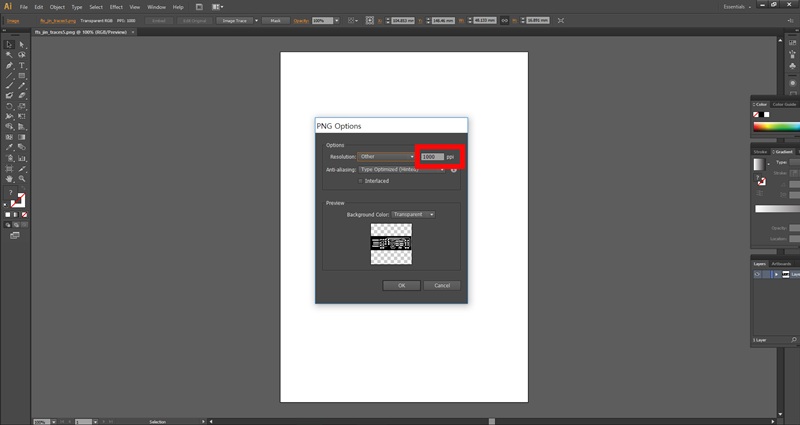The height and width of the screenshot is (425, 800).
Task: Select the Width tool
Action: click(x=9, y=116)
